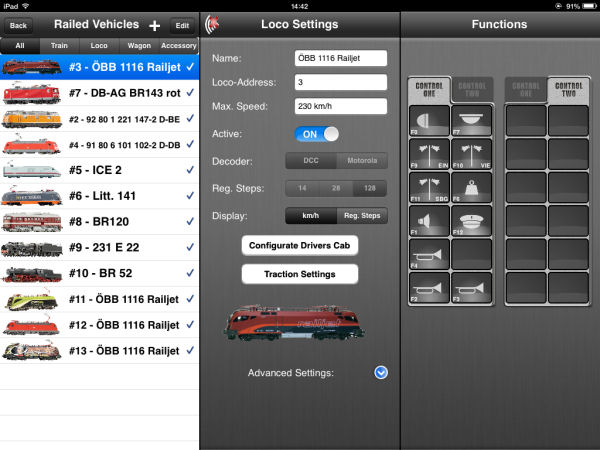Image resolution: width=600 pixels, height=450 pixels.
Task: Edit the Max. Speed field 230 km/h
Action: click(341, 106)
